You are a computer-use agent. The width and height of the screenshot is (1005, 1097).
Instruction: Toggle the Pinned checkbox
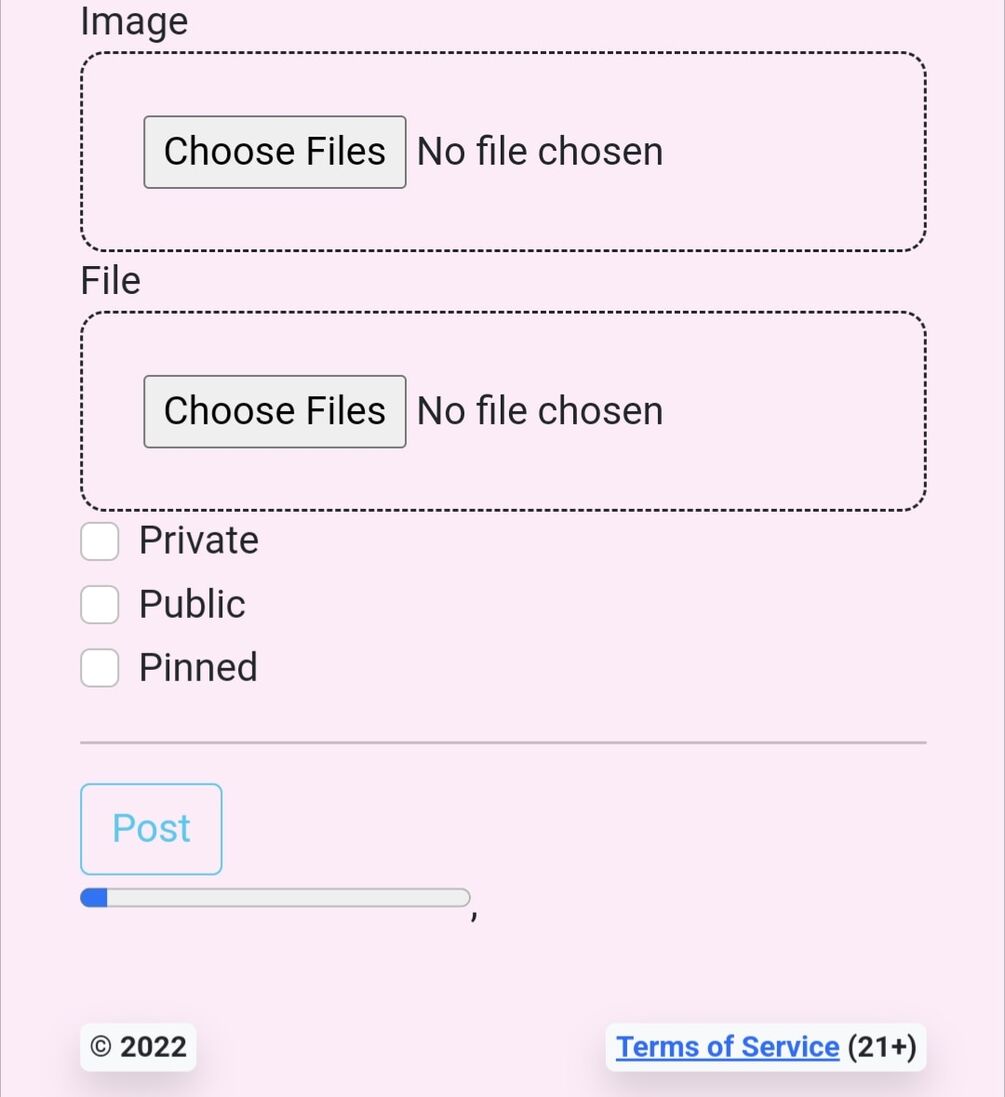click(x=100, y=667)
